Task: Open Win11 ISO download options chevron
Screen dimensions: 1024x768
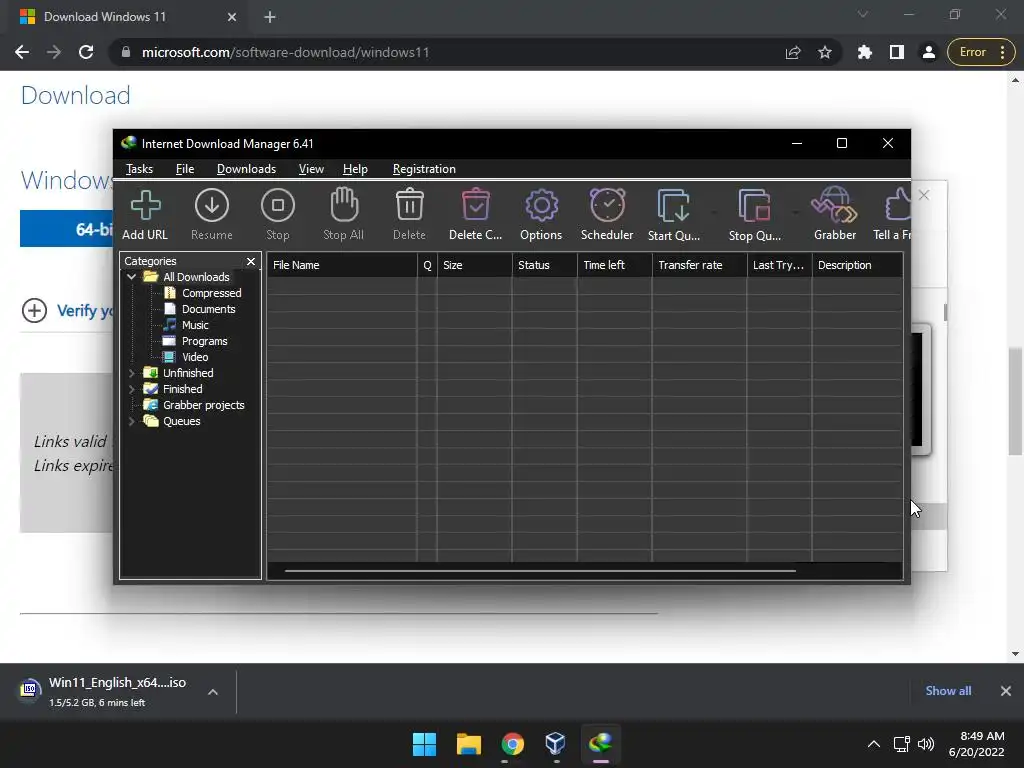Action: (x=213, y=692)
